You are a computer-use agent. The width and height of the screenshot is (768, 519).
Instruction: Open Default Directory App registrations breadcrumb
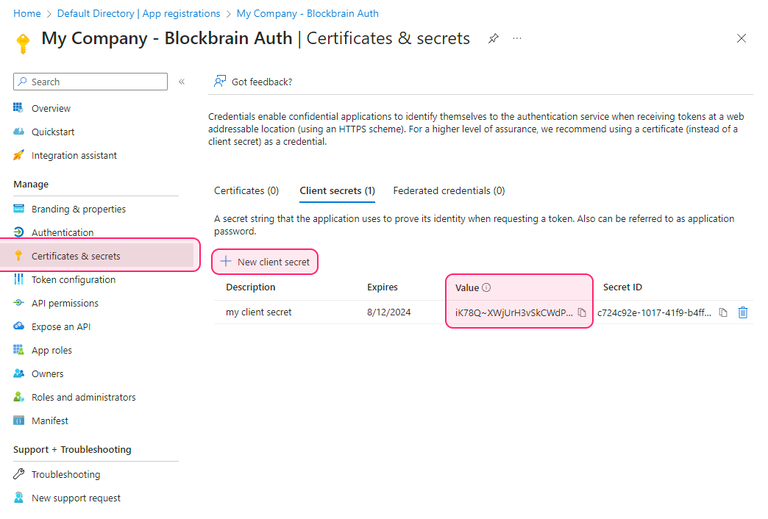coord(138,14)
